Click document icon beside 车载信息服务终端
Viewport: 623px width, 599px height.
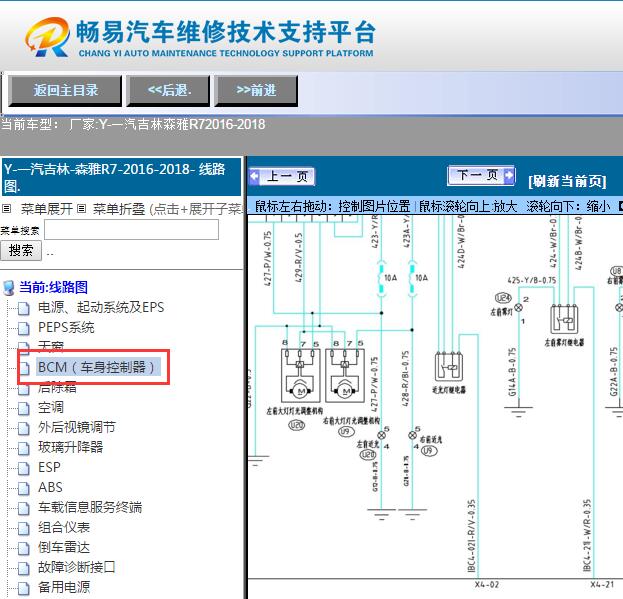click(x=24, y=508)
